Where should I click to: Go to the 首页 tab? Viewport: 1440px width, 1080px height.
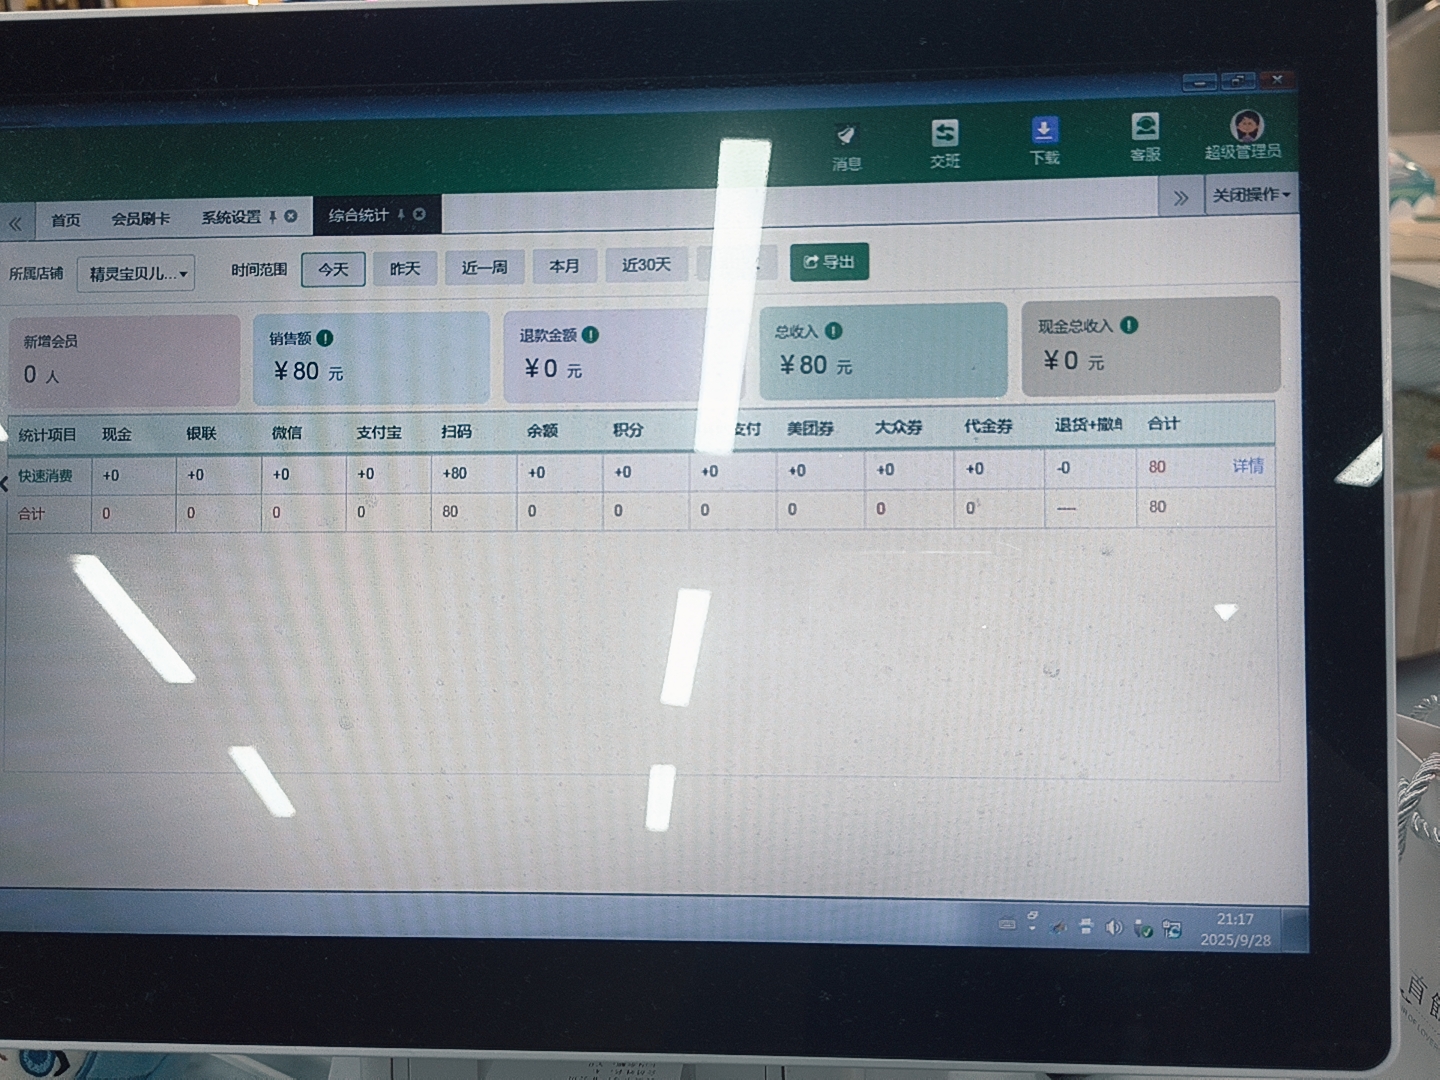tap(66, 220)
